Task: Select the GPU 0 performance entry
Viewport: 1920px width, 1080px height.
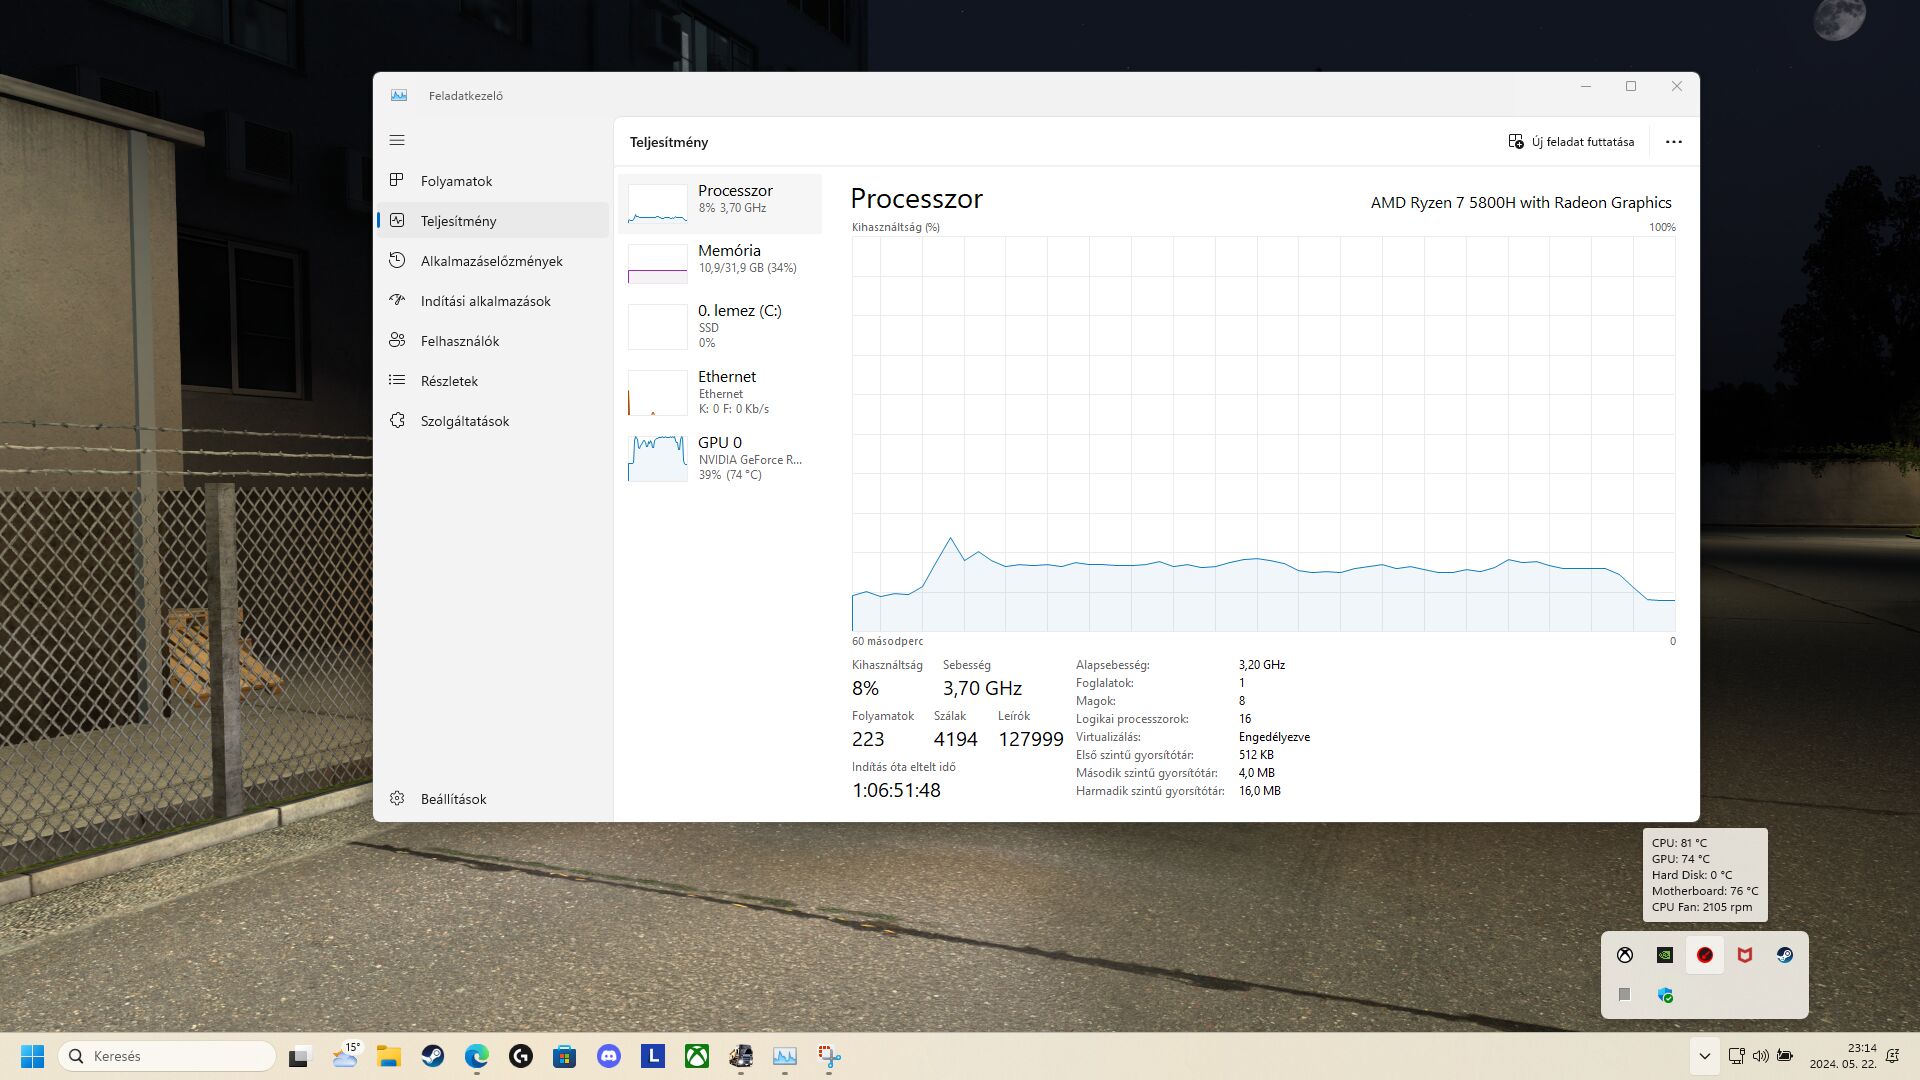Action: pyautogui.click(x=719, y=458)
